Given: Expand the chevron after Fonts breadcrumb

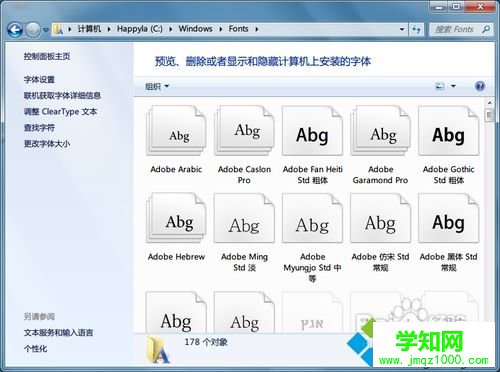Looking at the screenshot, I should click(256, 29).
